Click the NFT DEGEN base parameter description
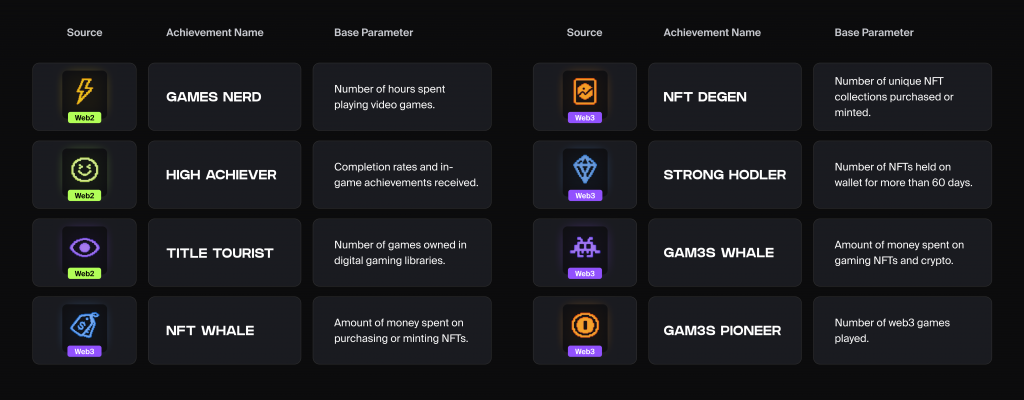This screenshot has height=400, width=1024. (894, 97)
